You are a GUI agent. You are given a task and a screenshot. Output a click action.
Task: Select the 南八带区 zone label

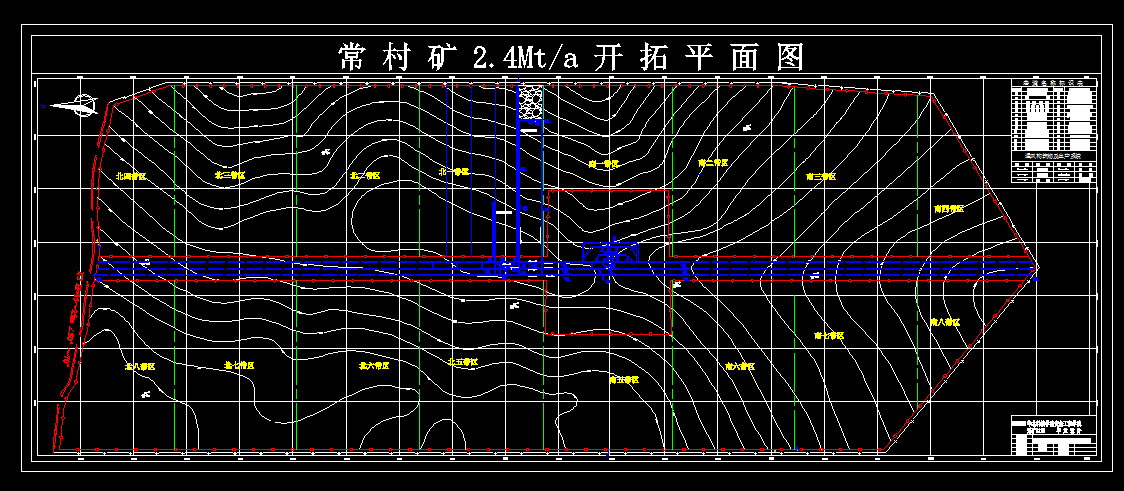pos(944,323)
